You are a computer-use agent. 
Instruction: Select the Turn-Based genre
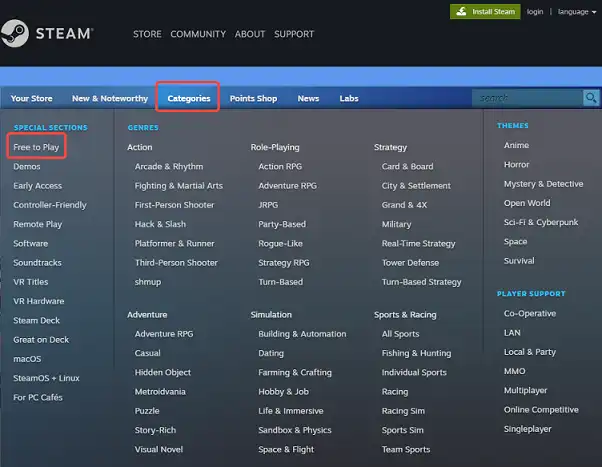coord(281,282)
